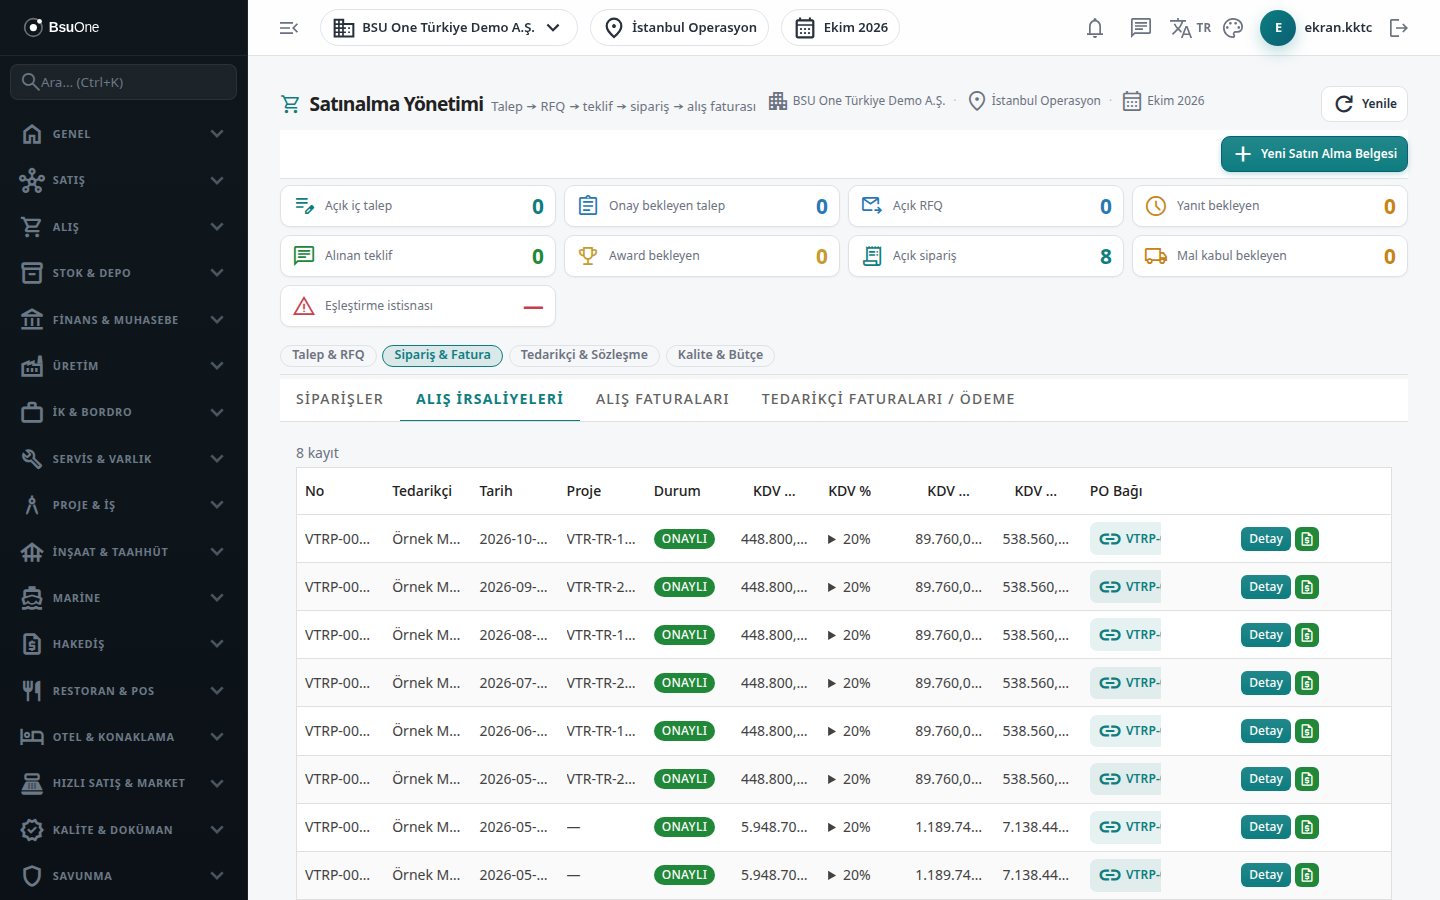The height and width of the screenshot is (900, 1440).
Task: Open PO link in 2026-10 row
Action: tap(1126, 539)
